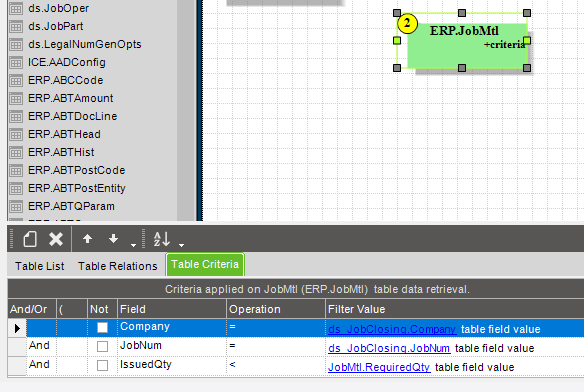Click the Operation column header
Screen dimensions: 584x392
276,309
